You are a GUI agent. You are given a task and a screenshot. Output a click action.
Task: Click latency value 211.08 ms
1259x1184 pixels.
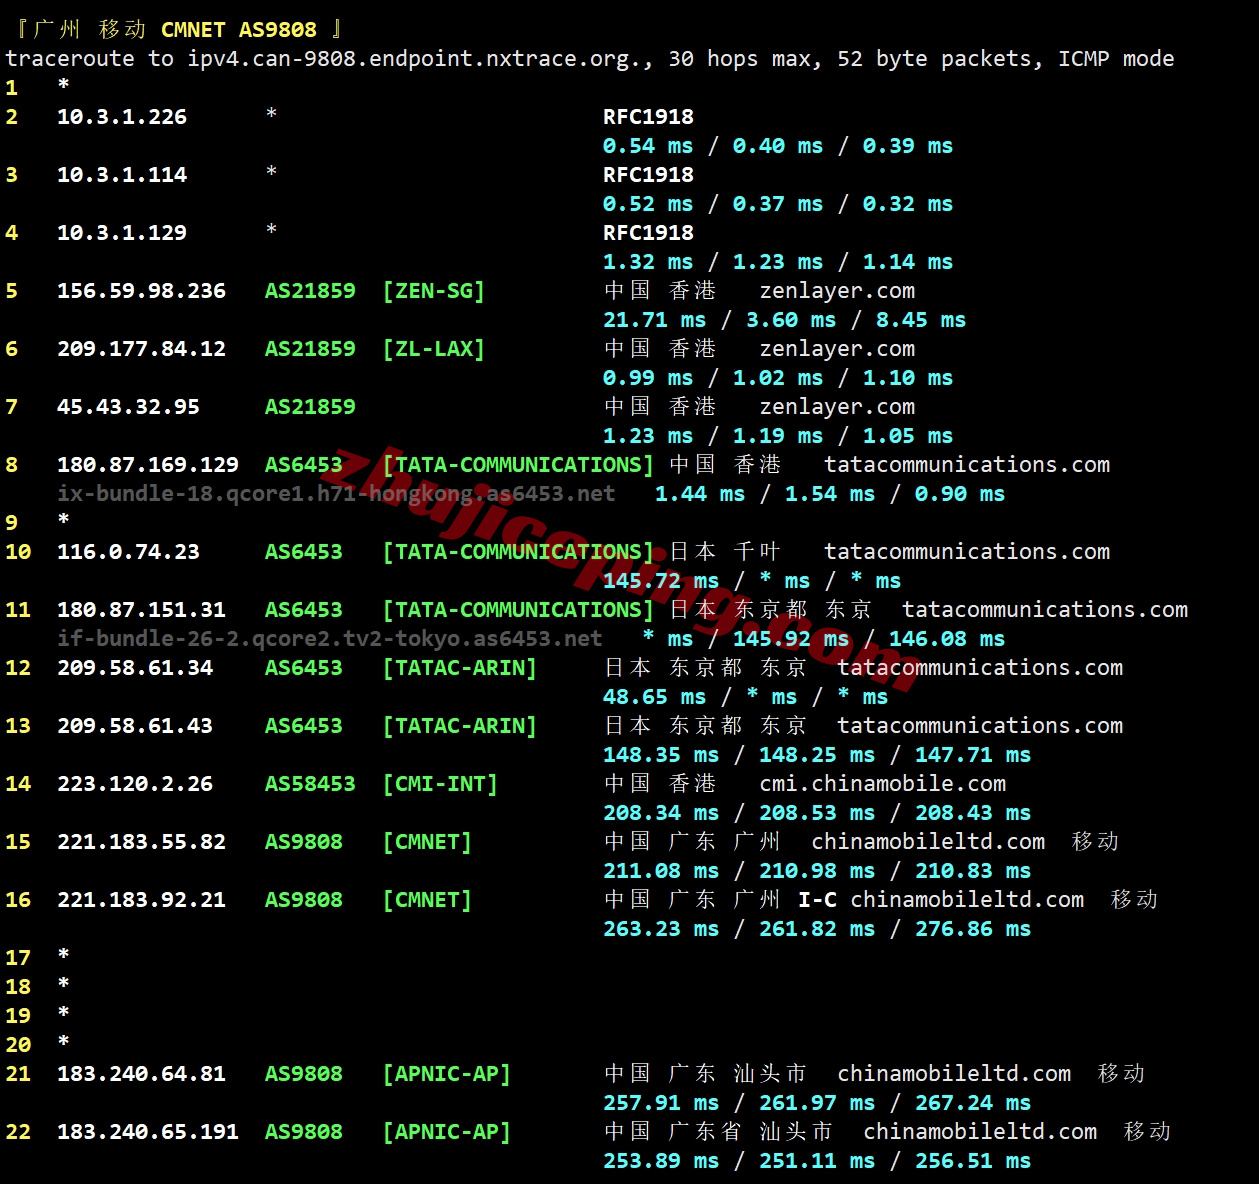click(x=661, y=871)
